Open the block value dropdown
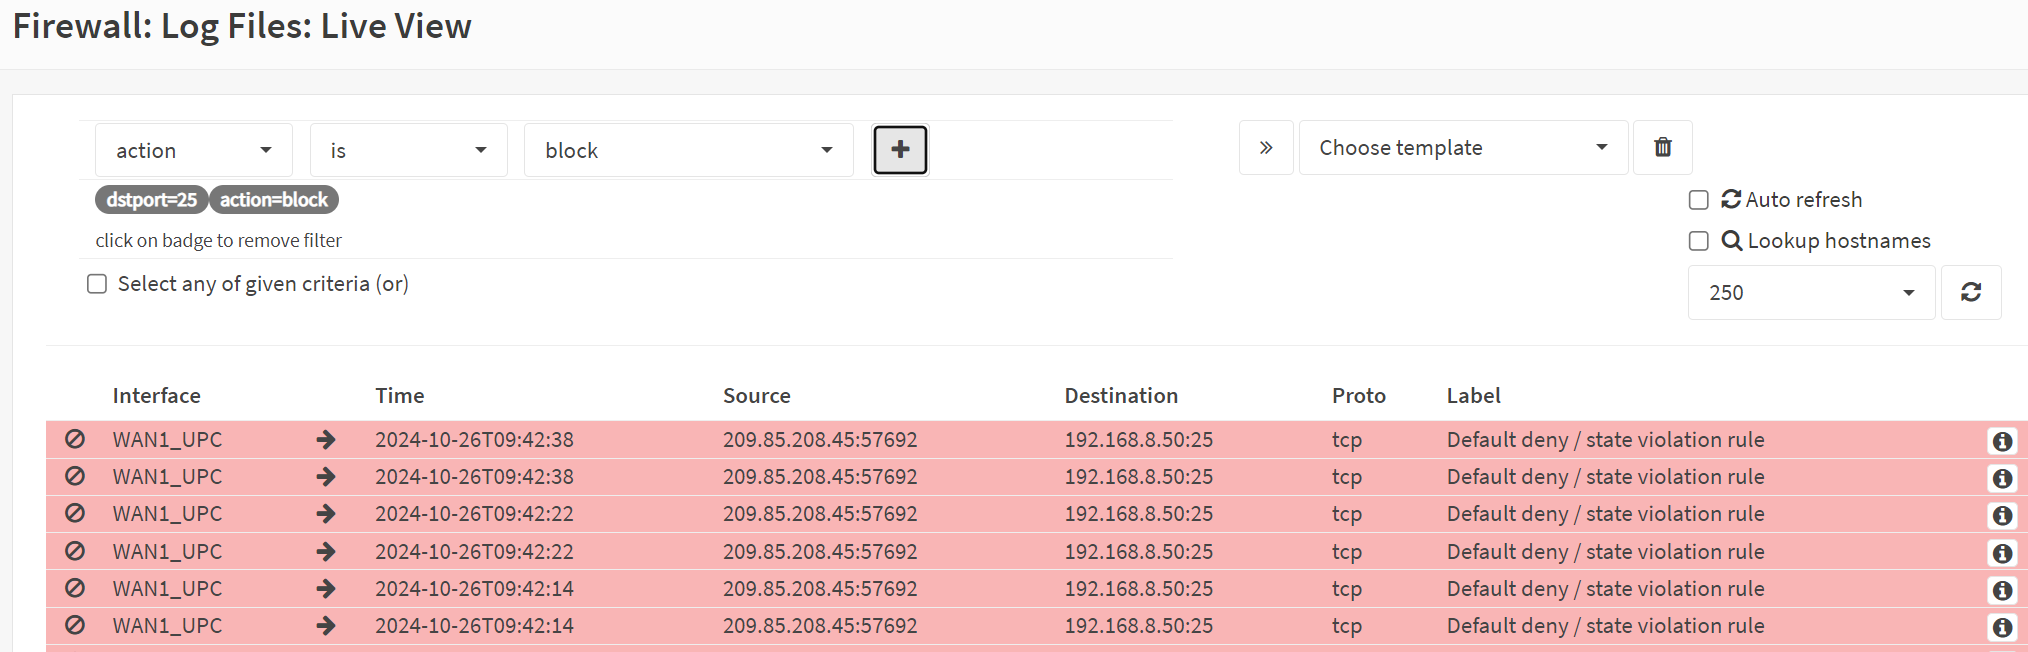This screenshot has height=652, width=2028. [689, 150]
